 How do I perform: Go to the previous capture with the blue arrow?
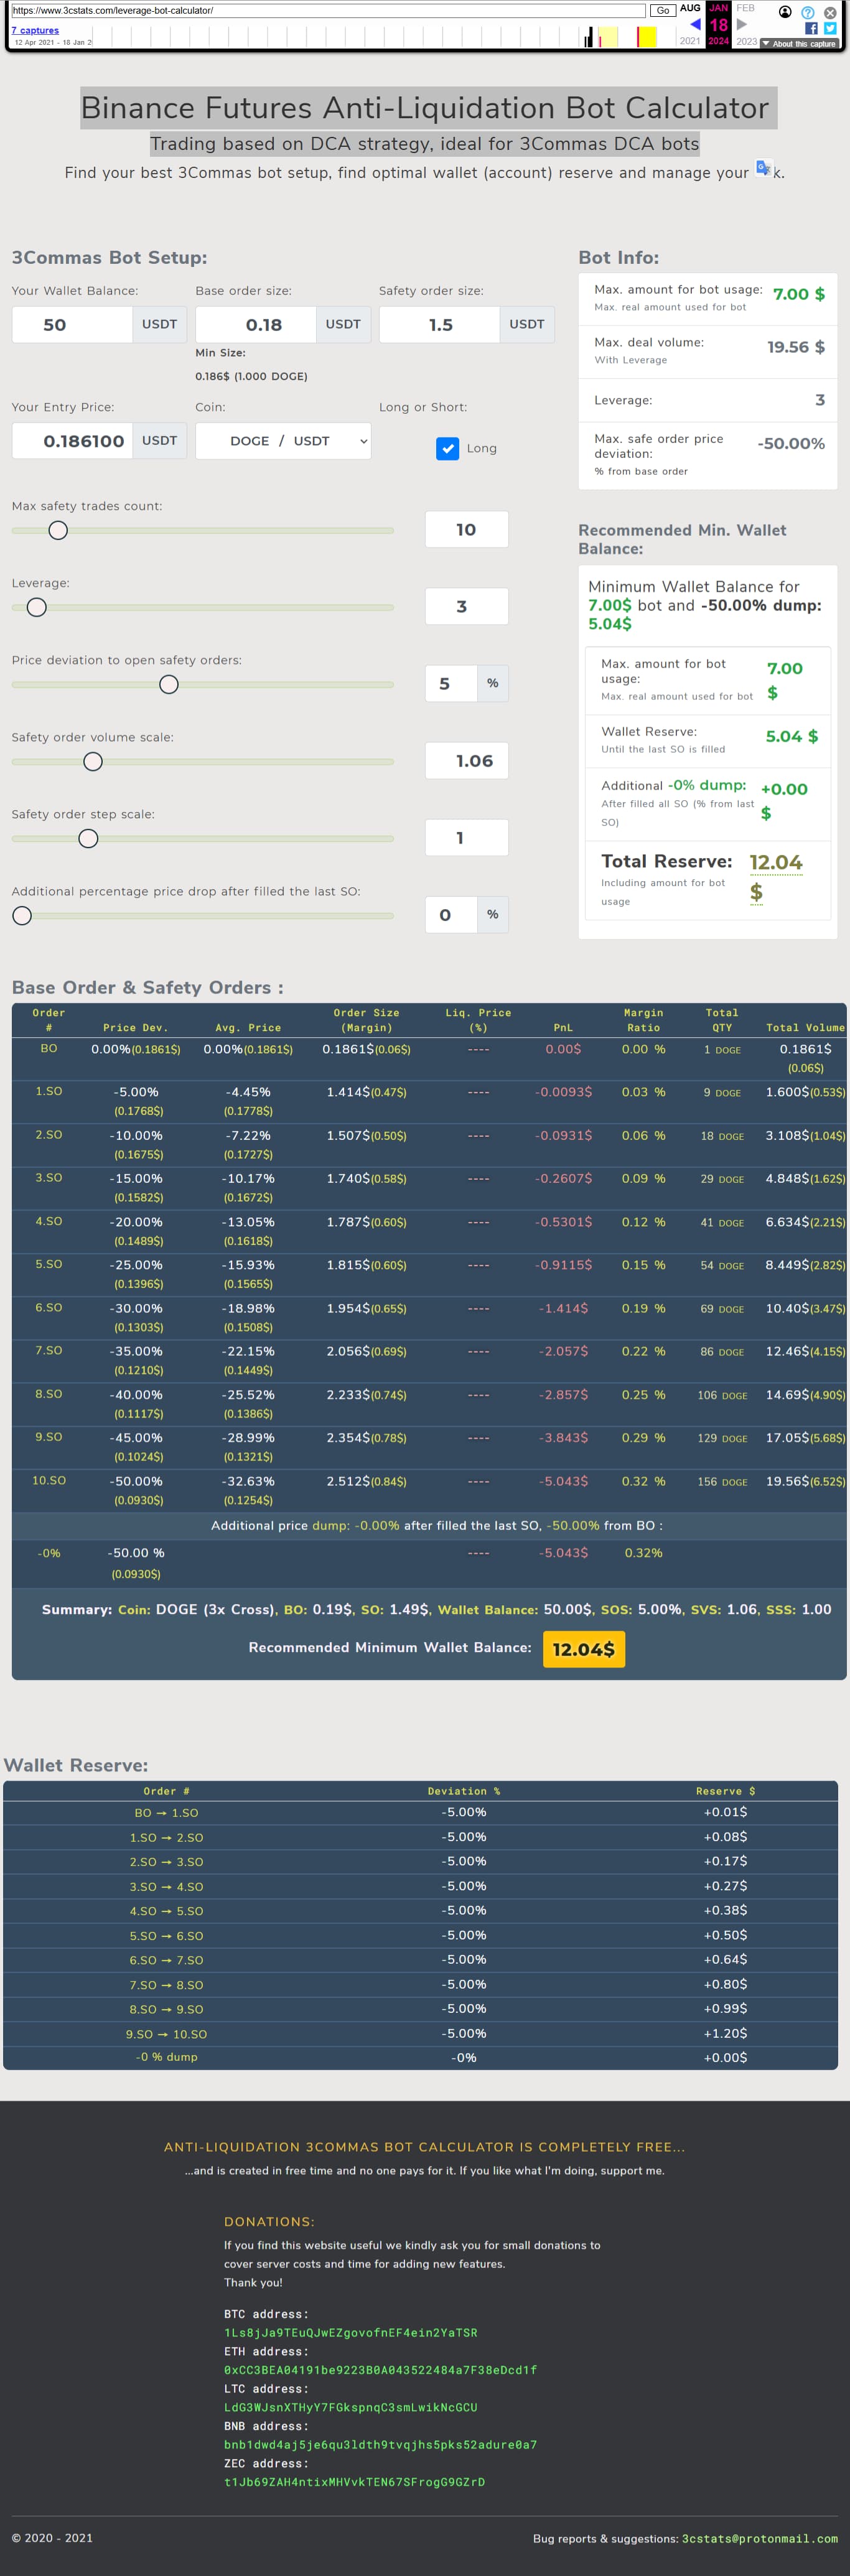click(x=695, y=24)
